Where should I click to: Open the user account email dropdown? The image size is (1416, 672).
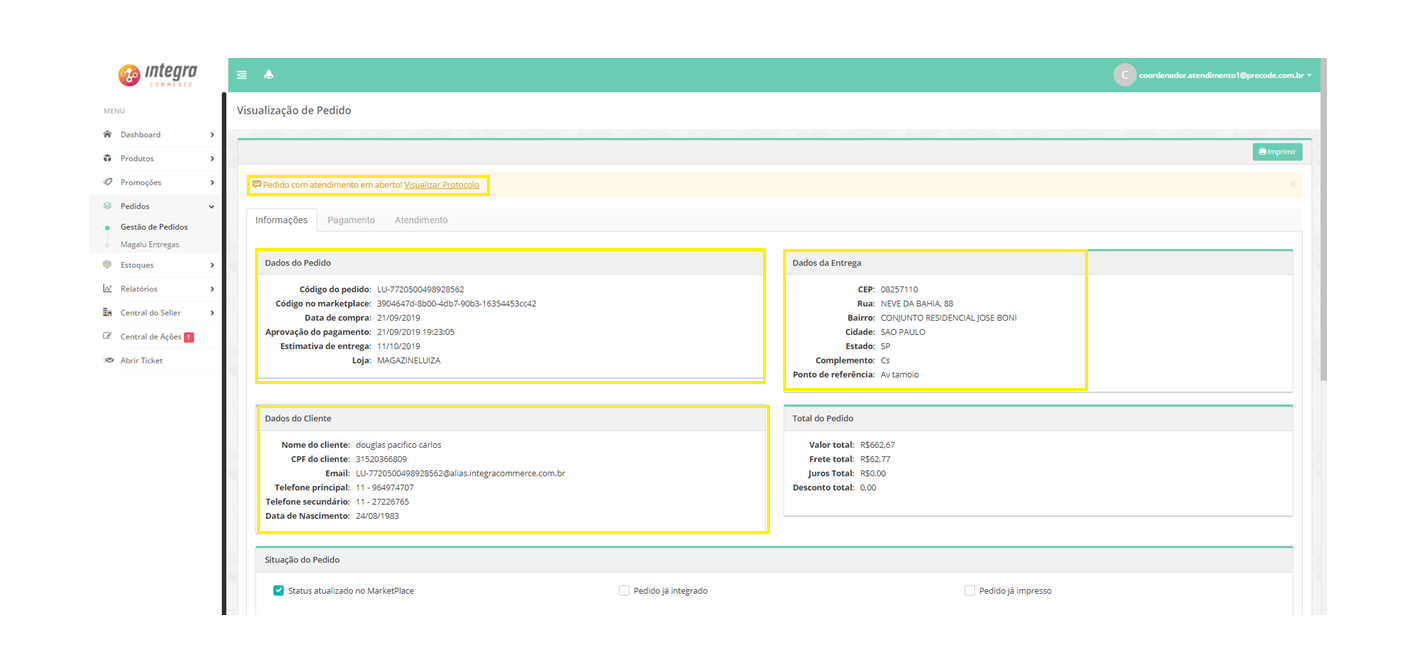click(x=1225, y=75)
